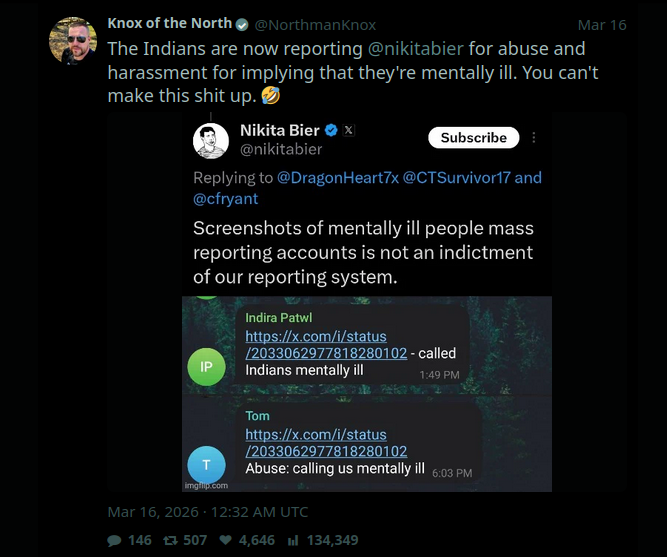Open Knox of the North profile avatar

73,39
